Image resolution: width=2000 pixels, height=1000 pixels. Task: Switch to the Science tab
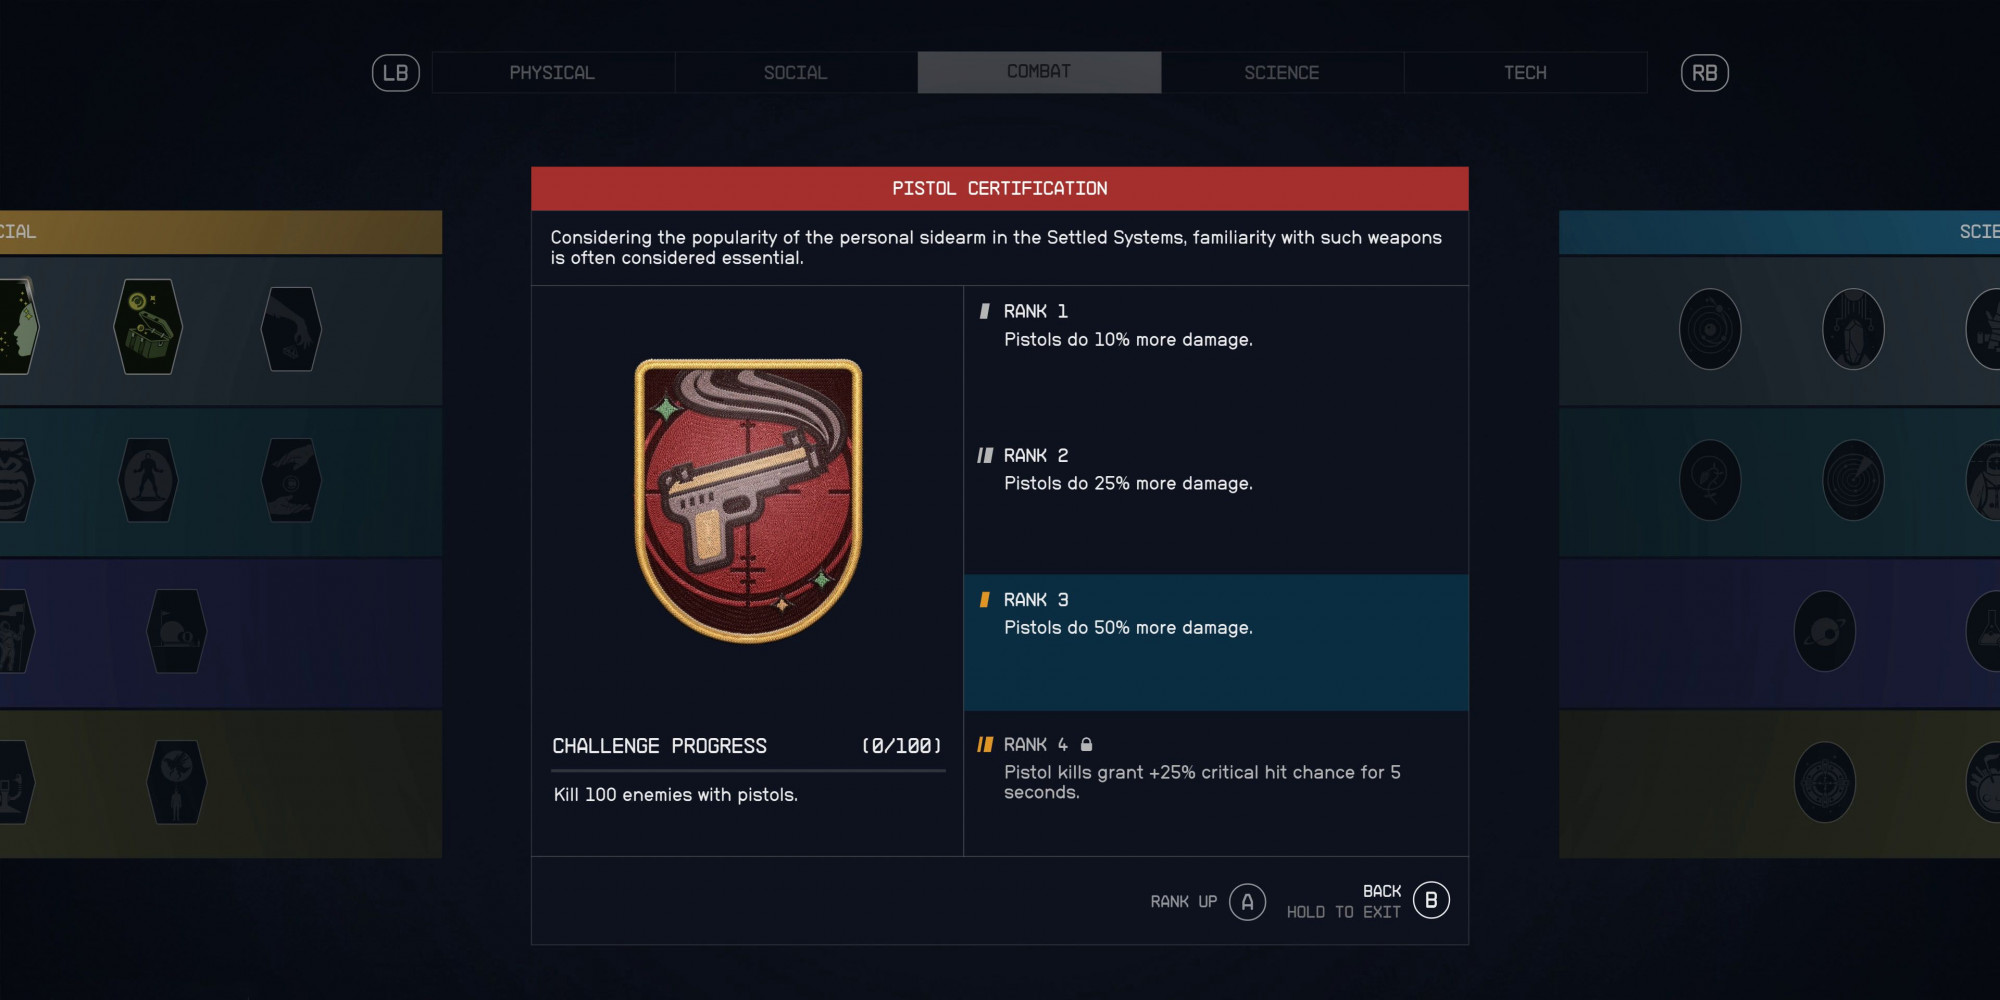coord(1282,73)
